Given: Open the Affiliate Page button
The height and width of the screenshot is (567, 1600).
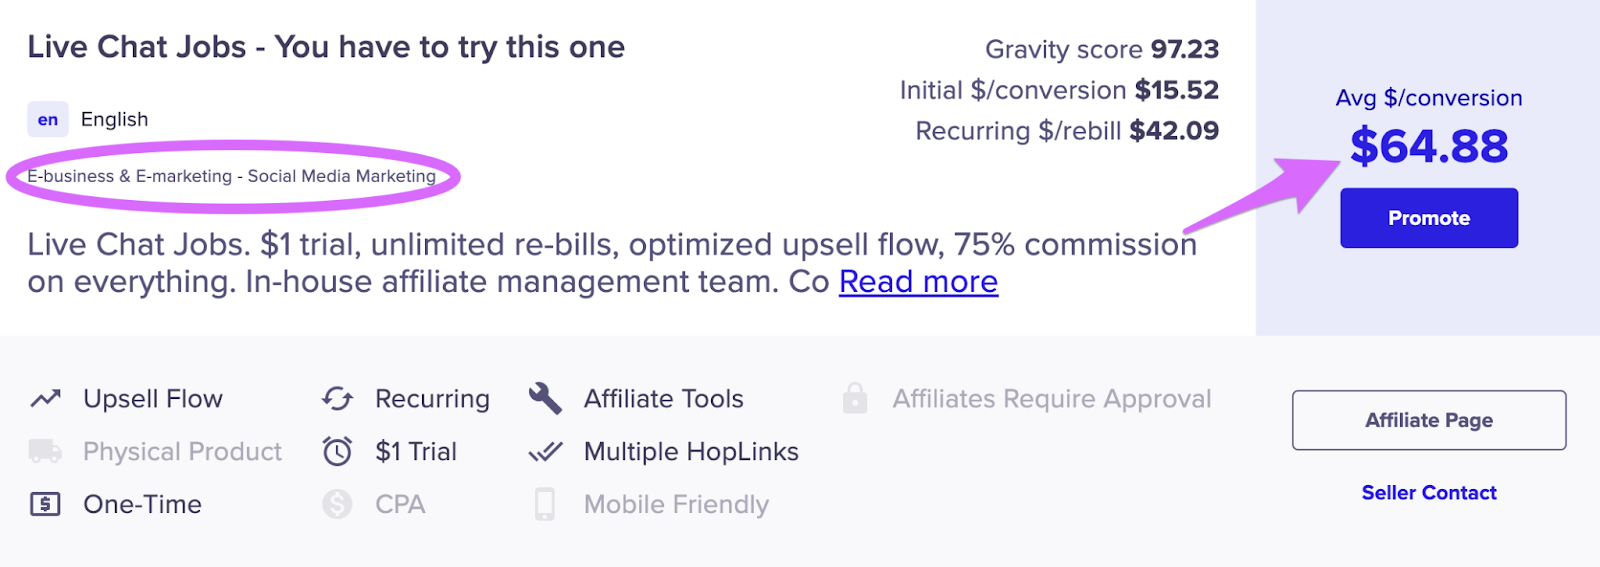Looking at the screenshot, I should (1429, 420).
